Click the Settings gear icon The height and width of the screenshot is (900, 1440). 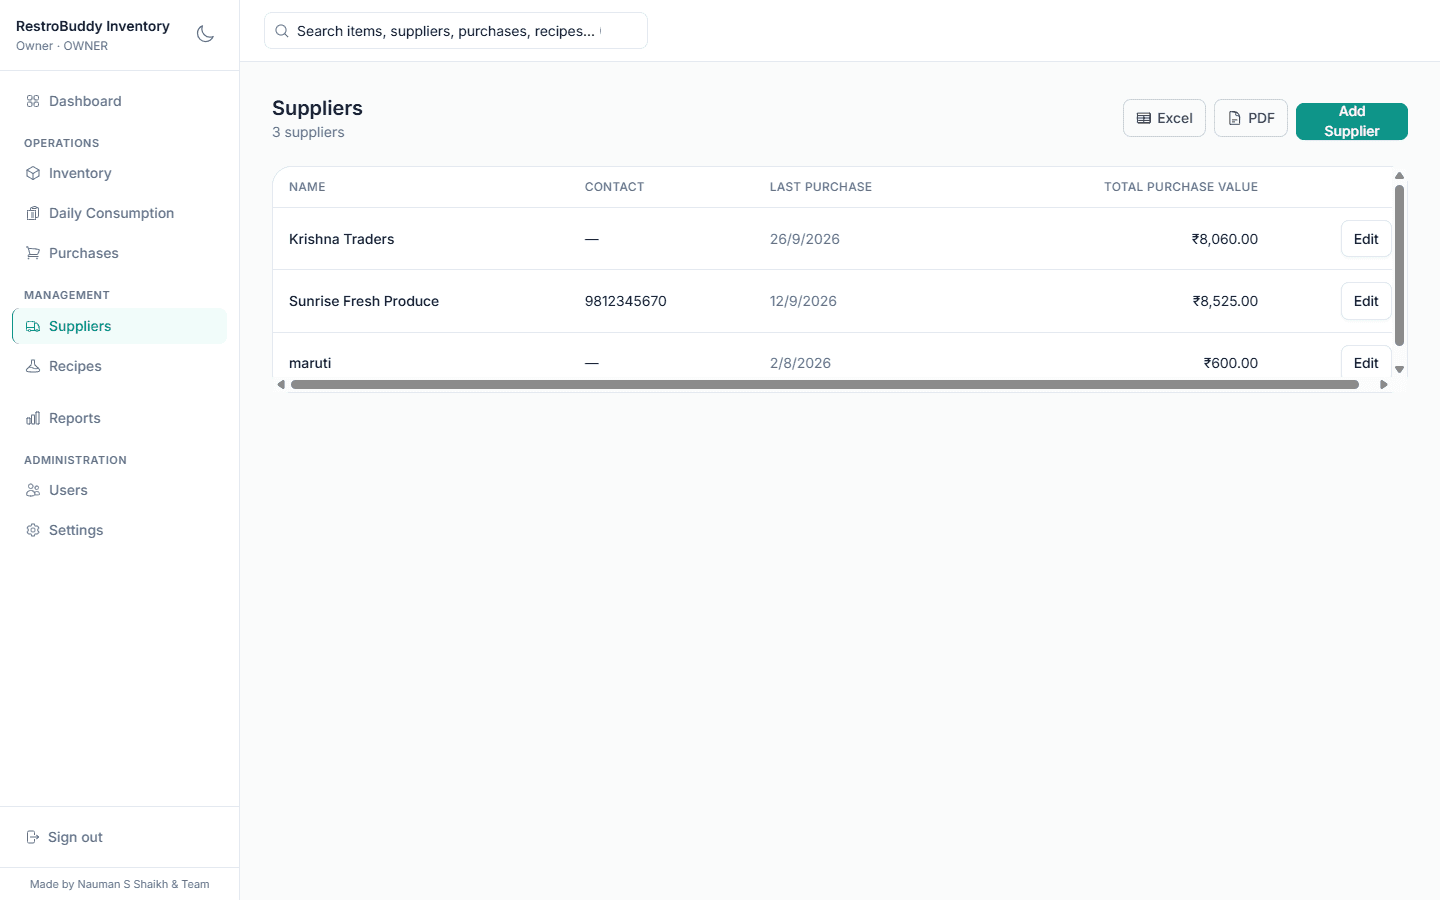point(33,530)
